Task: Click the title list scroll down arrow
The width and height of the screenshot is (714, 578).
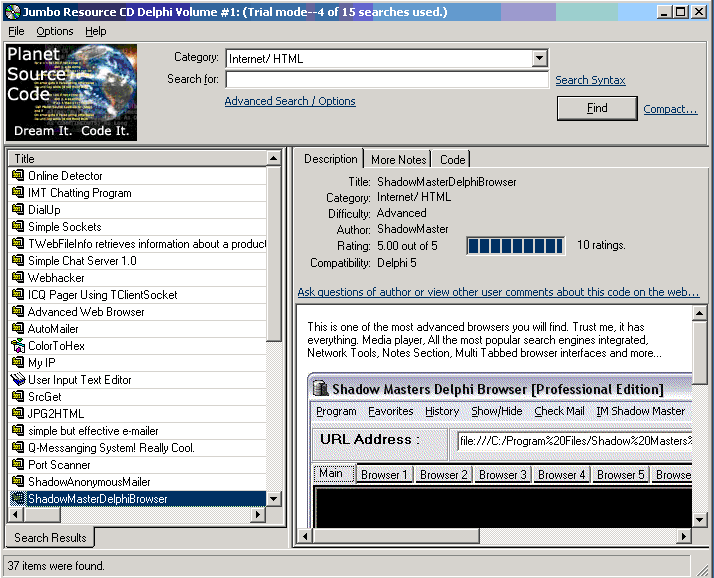Action: (273, 498)
